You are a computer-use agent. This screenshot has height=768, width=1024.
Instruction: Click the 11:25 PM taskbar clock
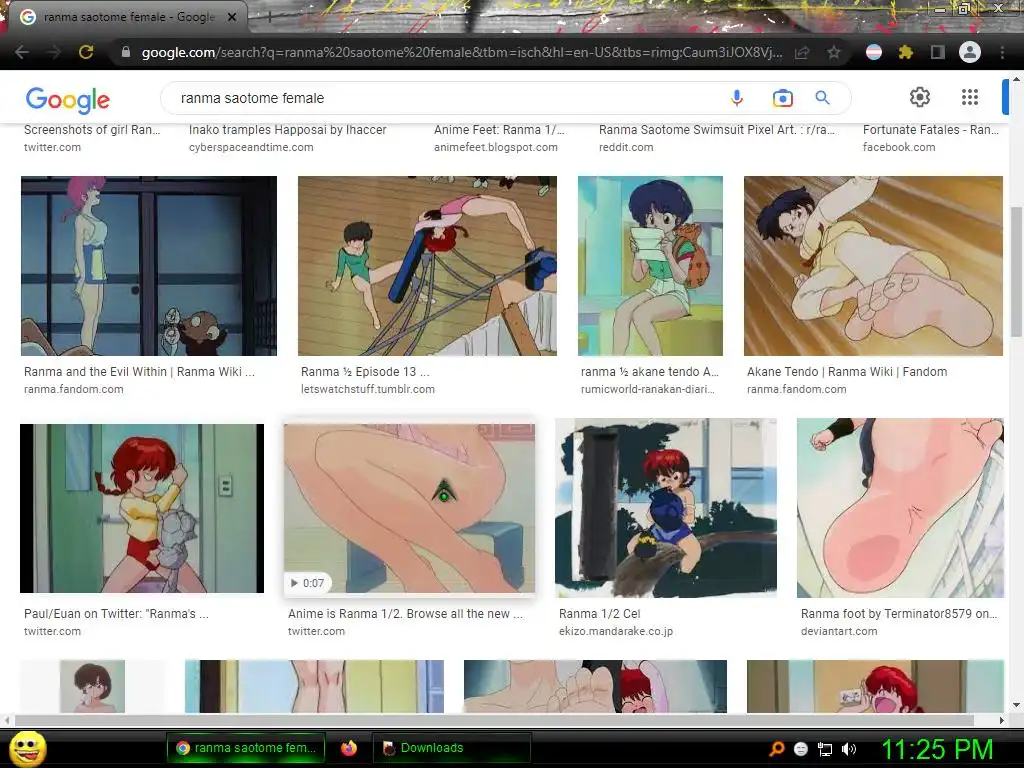pos(938,749)
